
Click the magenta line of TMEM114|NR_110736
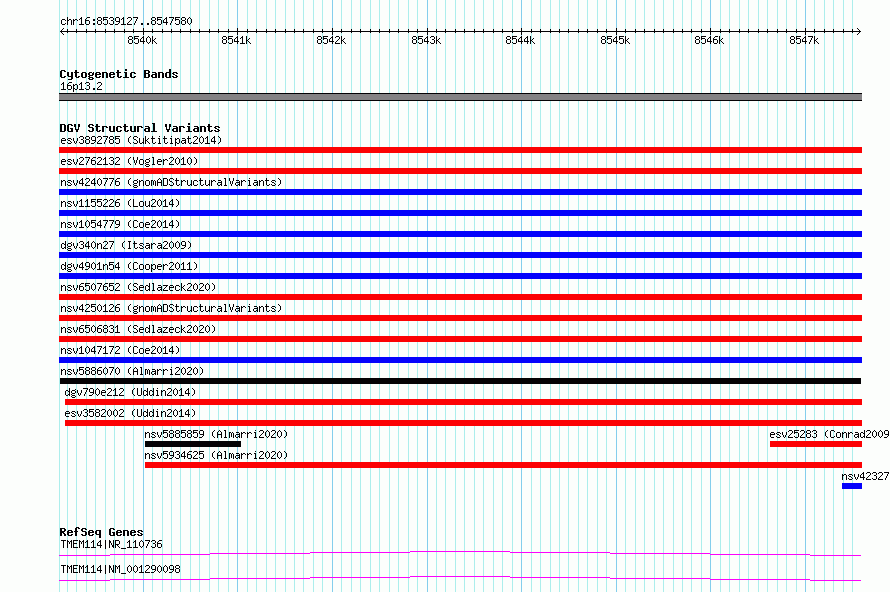point(460,553)
